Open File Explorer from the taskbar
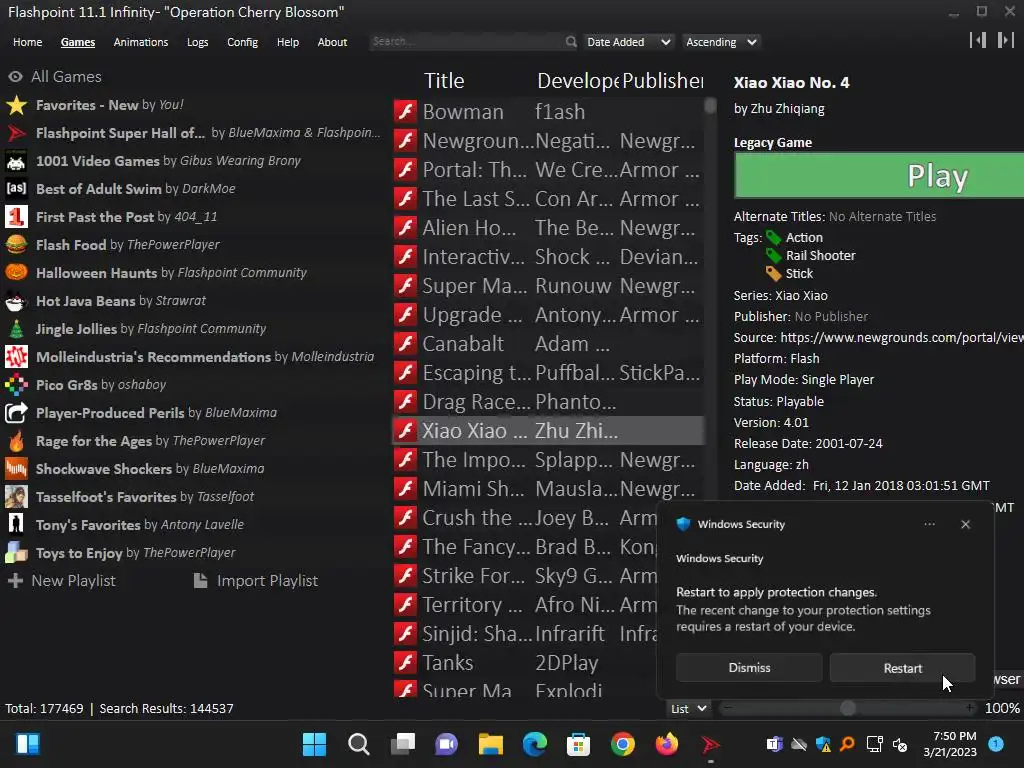Screen dimensions: 1024x768 490,744
